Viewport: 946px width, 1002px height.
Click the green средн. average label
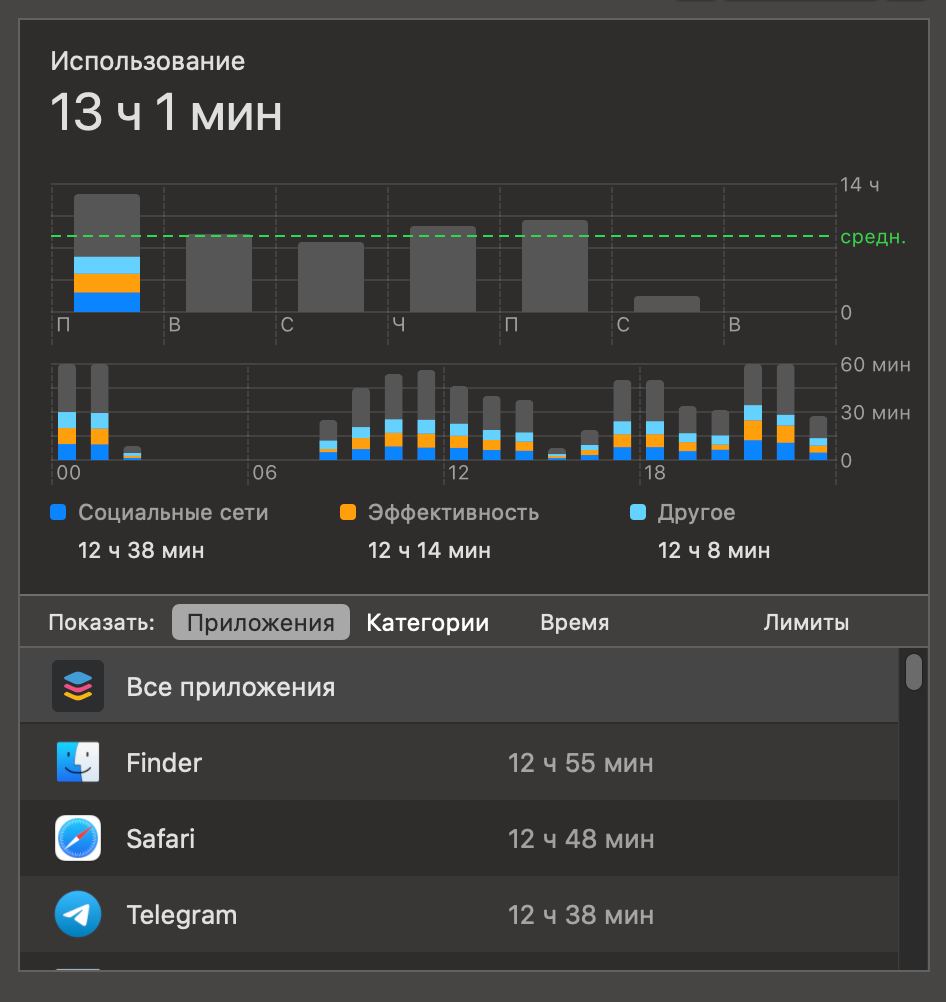point(872,236)
